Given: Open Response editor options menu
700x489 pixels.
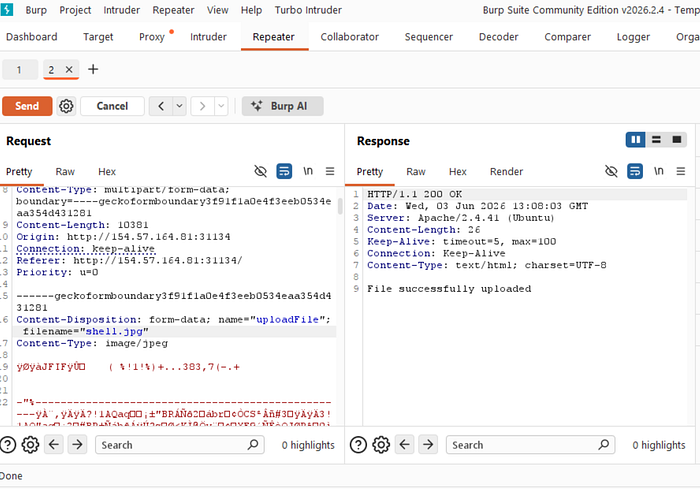Looking at the screenshot, I should pyautogui.click(x=681, y=171).
